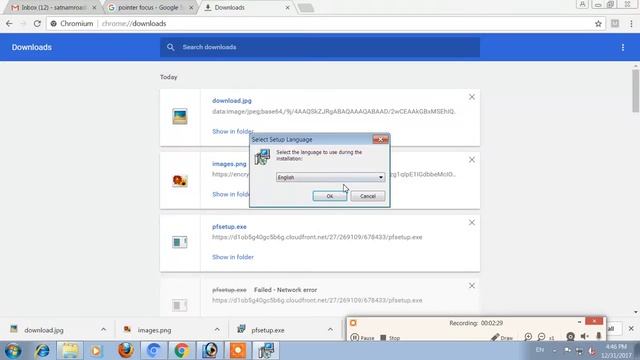The height and width of the screenshot is (360, 640).
Task: Click the failed pfsetup.exe cloudfront URL text
Action: tap(317, 300)
